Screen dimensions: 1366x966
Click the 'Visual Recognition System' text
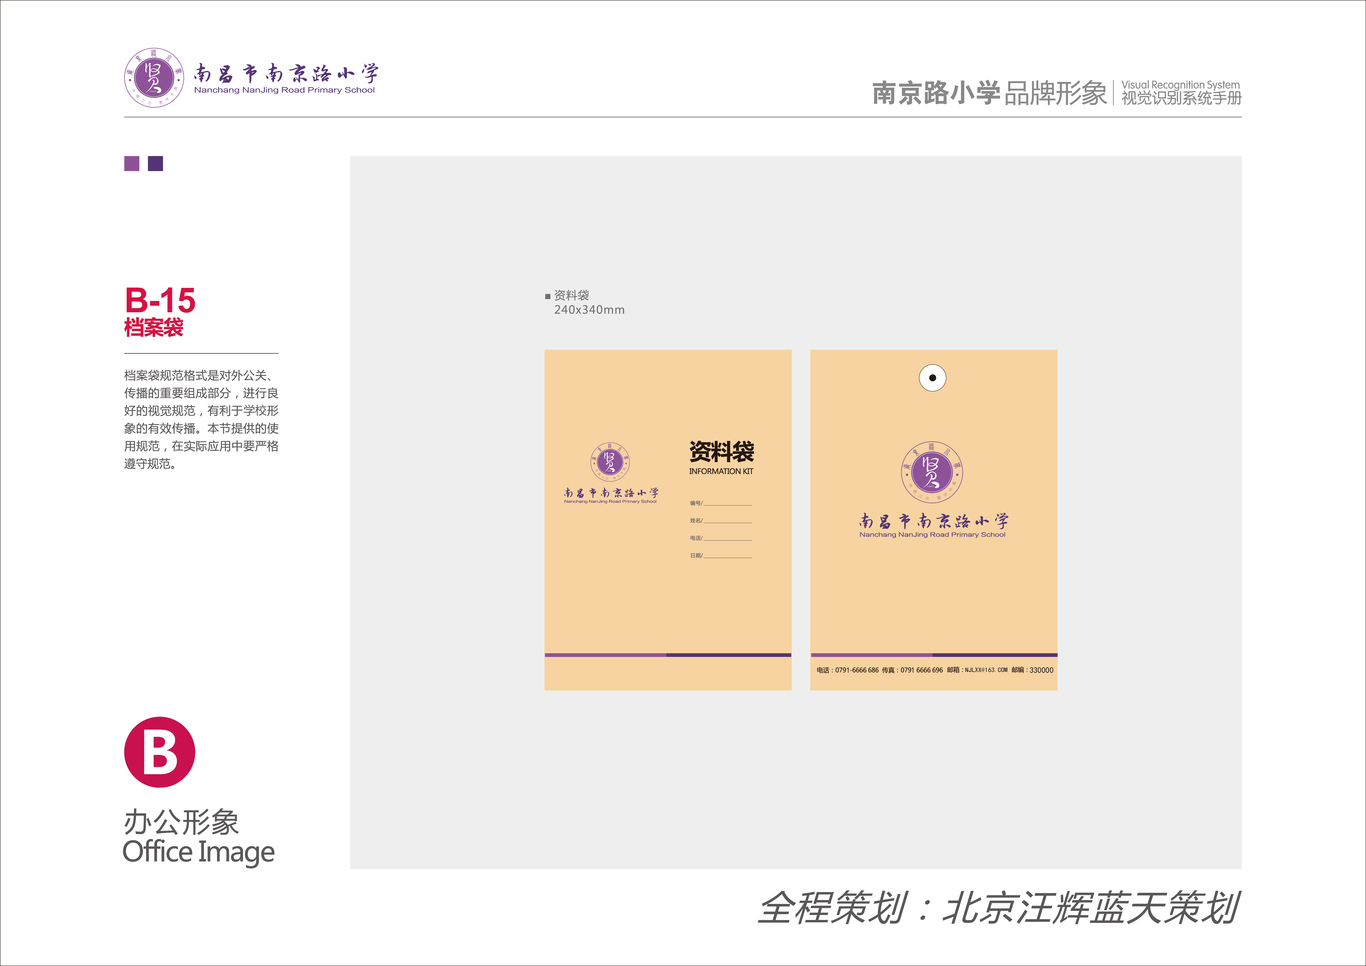pos(1180,85)
